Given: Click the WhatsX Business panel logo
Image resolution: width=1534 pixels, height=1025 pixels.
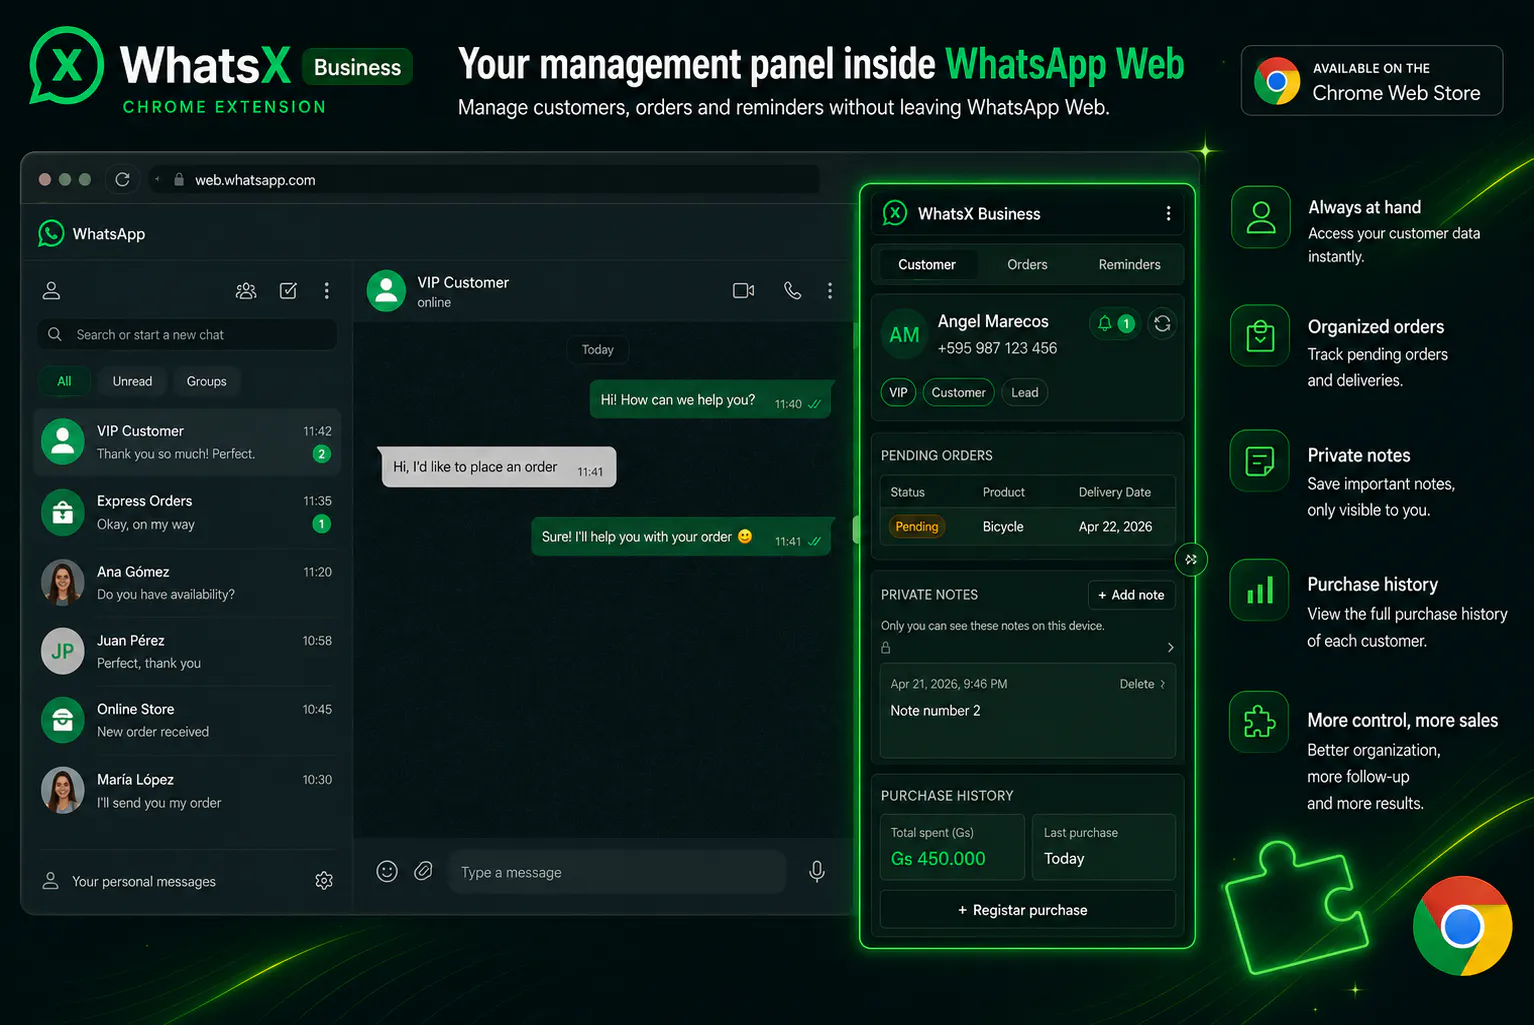Looking at the screenshot, I should 895,213.
